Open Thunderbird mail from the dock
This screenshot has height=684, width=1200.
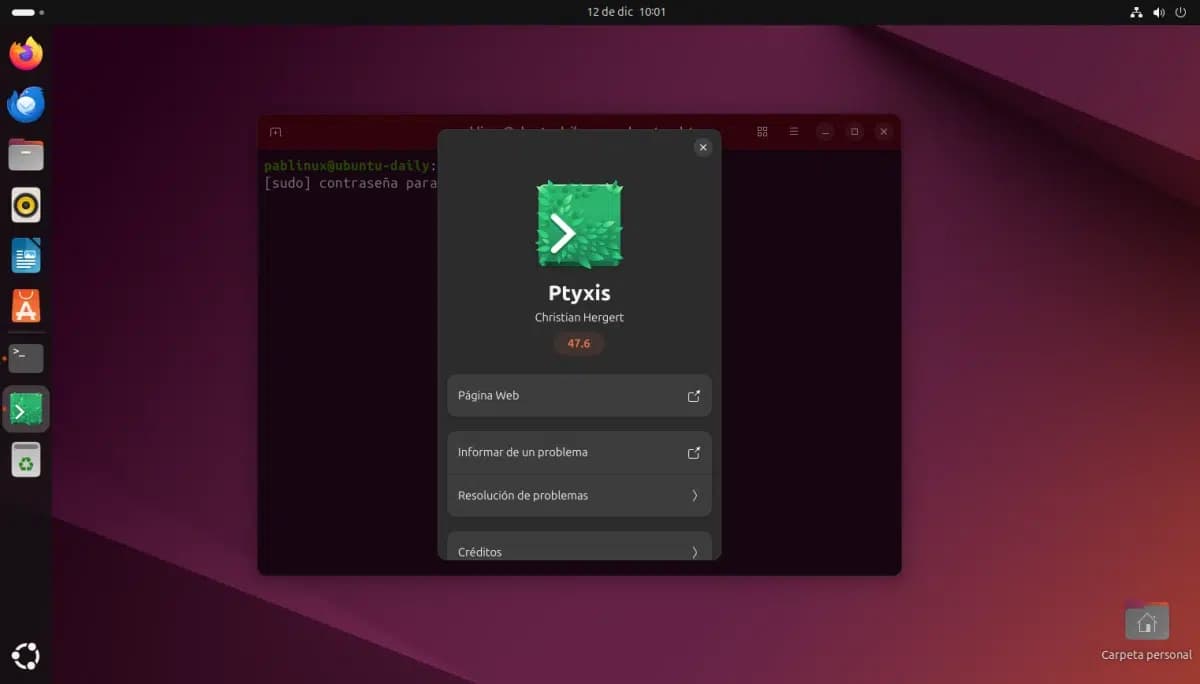pos(26,104)
